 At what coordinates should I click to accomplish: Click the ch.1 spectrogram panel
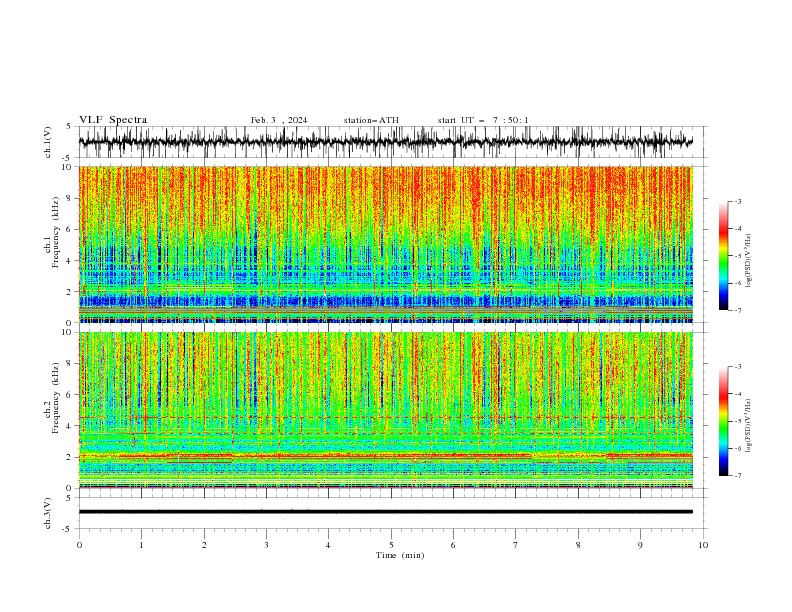click(x=385, y=244)
